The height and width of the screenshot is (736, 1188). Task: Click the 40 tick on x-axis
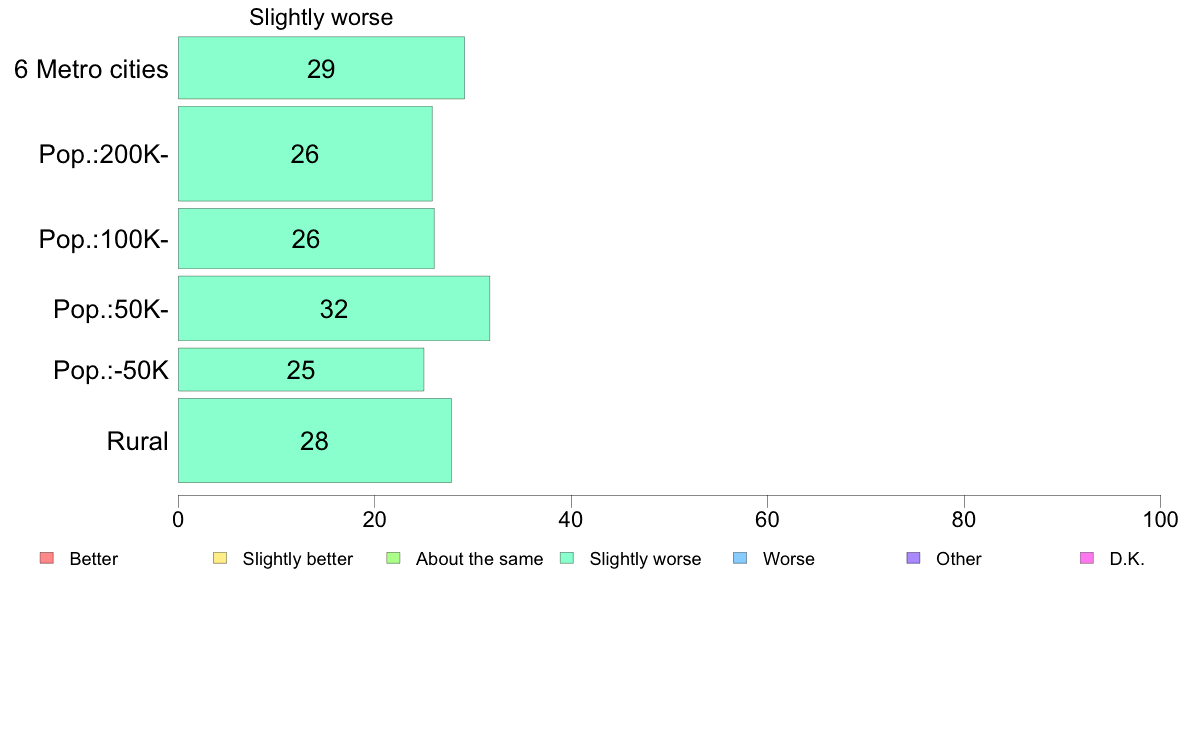[571, 519]
